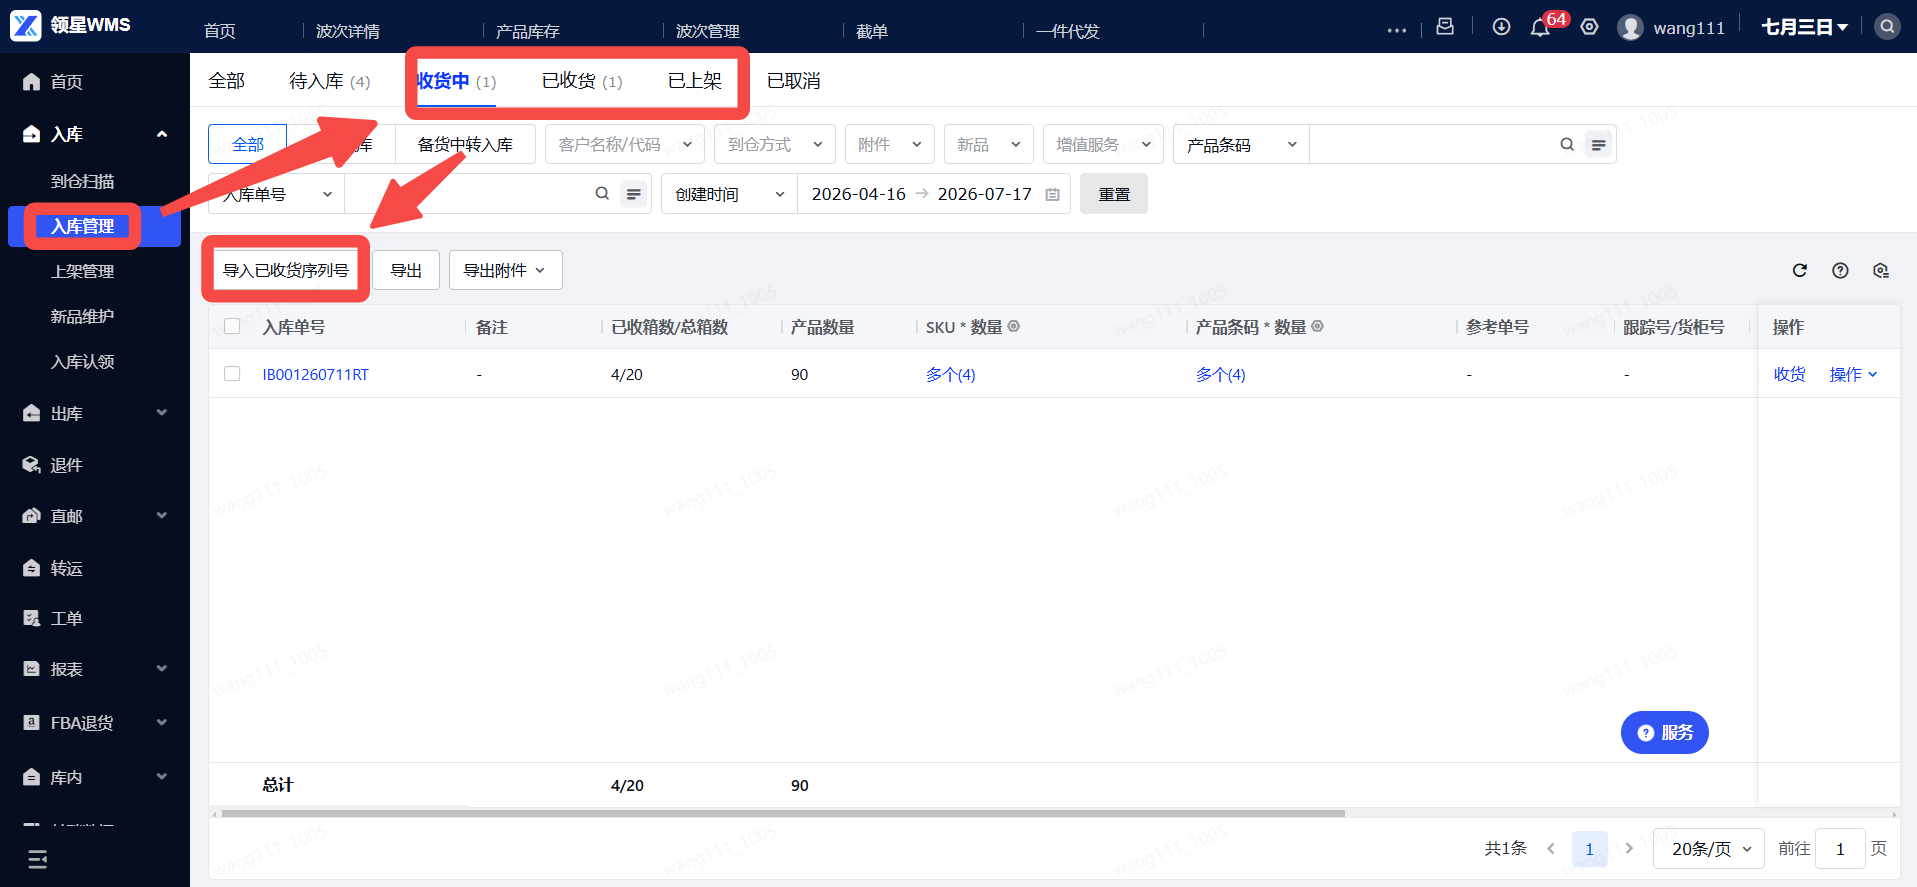This screenshot has height=887, width=1917.
Task: Expand the 出库 sidebar menu
Action: [162, 413]
